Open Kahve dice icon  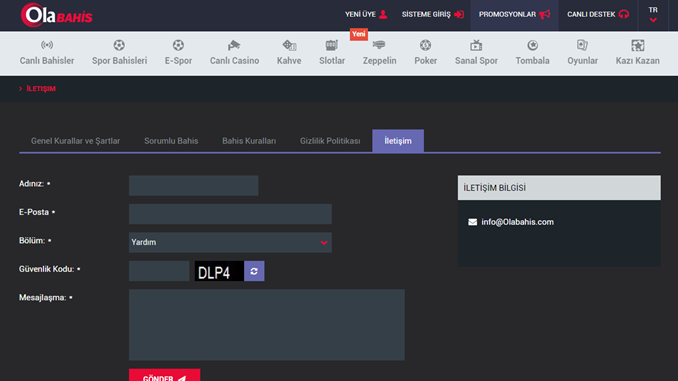(289, 45)
